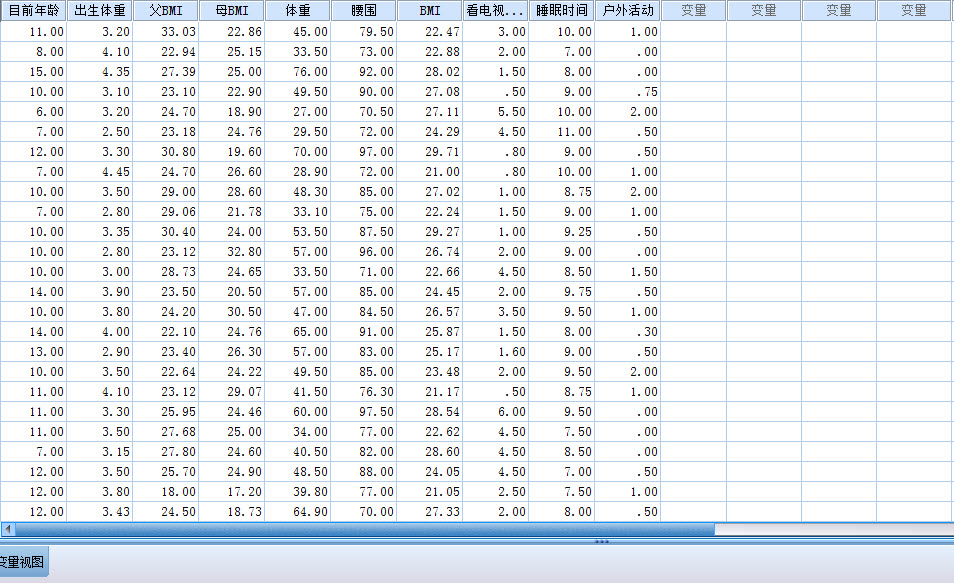
Task: Click the cell with value 27.33
Action: [430, 512]
